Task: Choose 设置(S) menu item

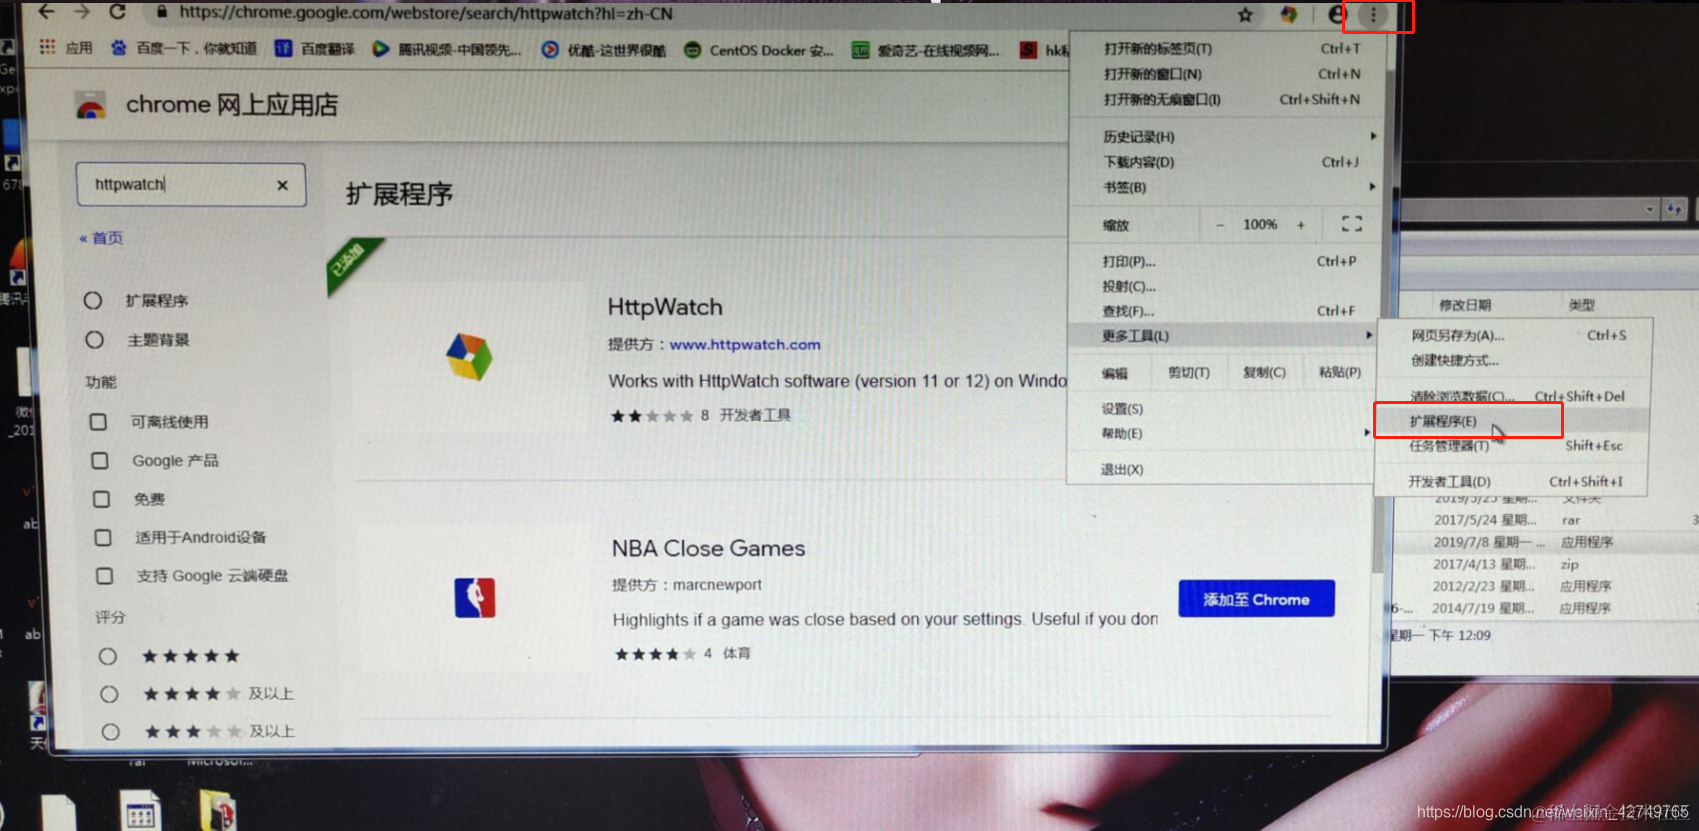Action: [1222, 408]
